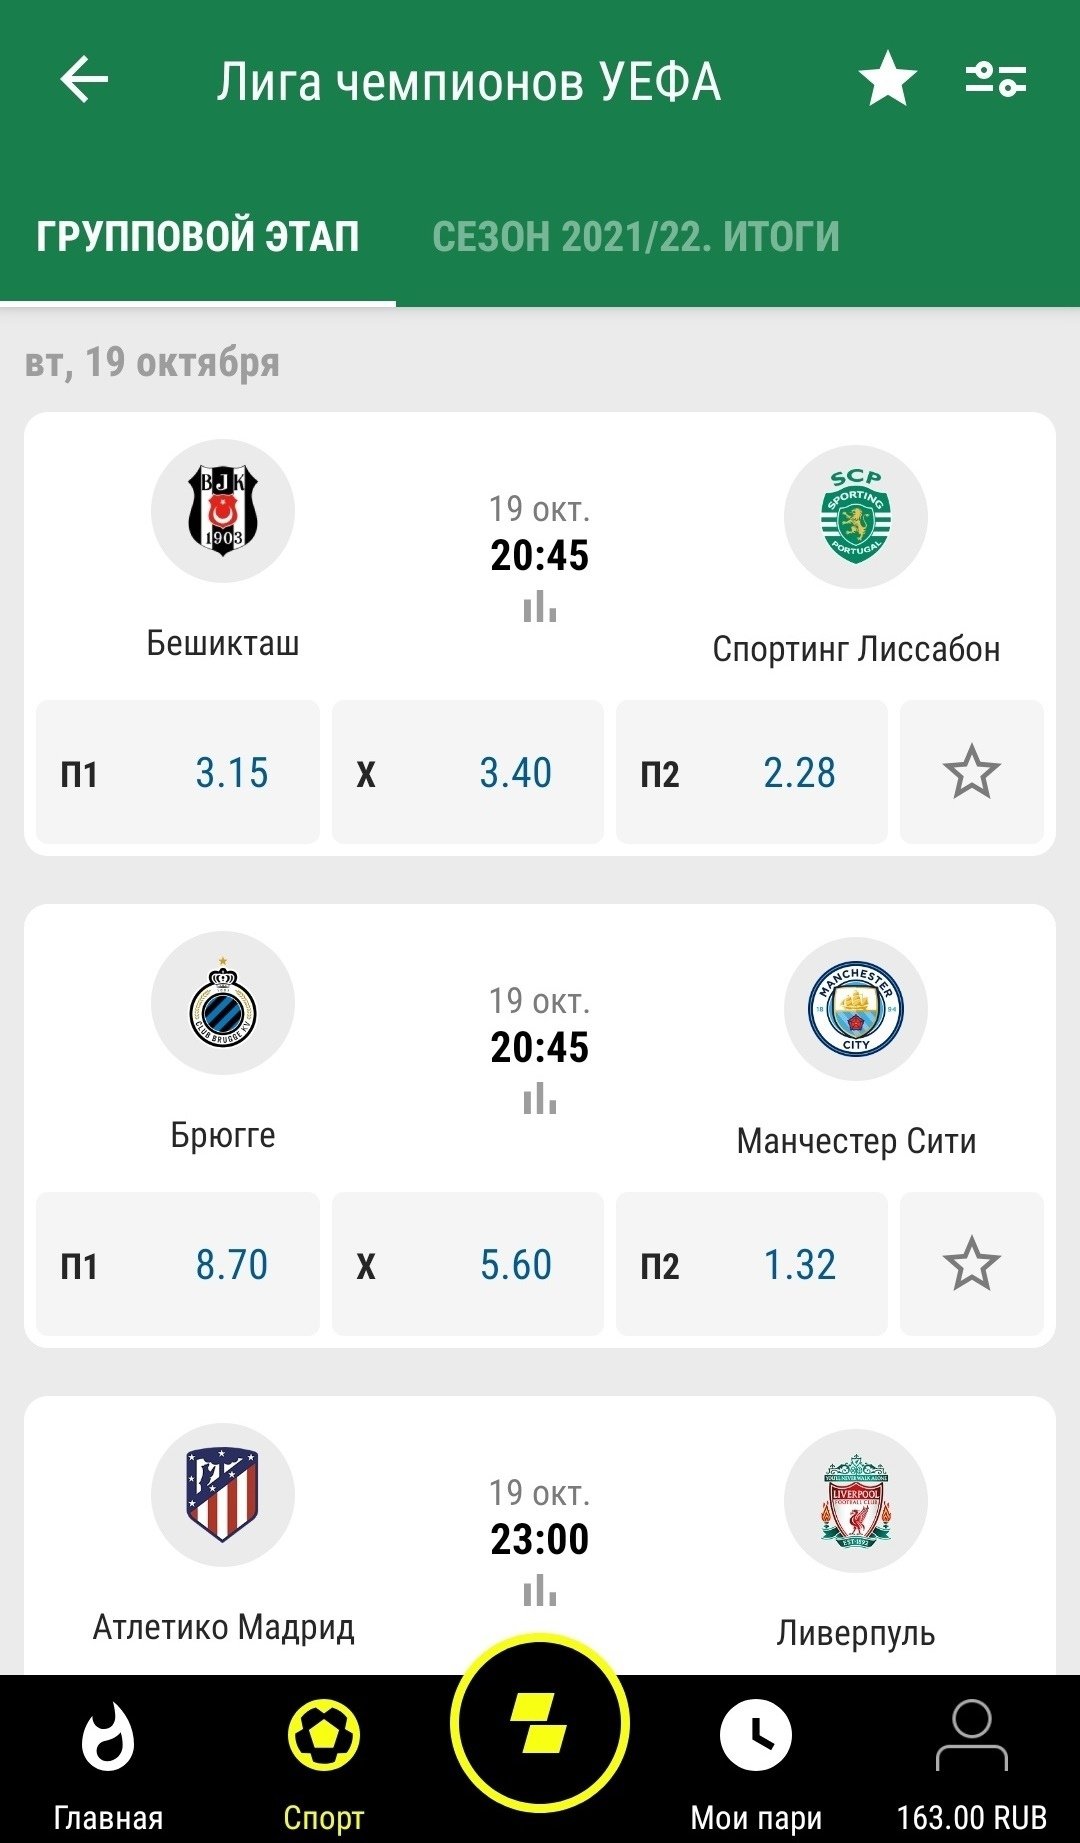This screenshot has width=1080, height=1843.
Task: Bet on П1 3.15 for Бешикташ
Action: point(178,773)
